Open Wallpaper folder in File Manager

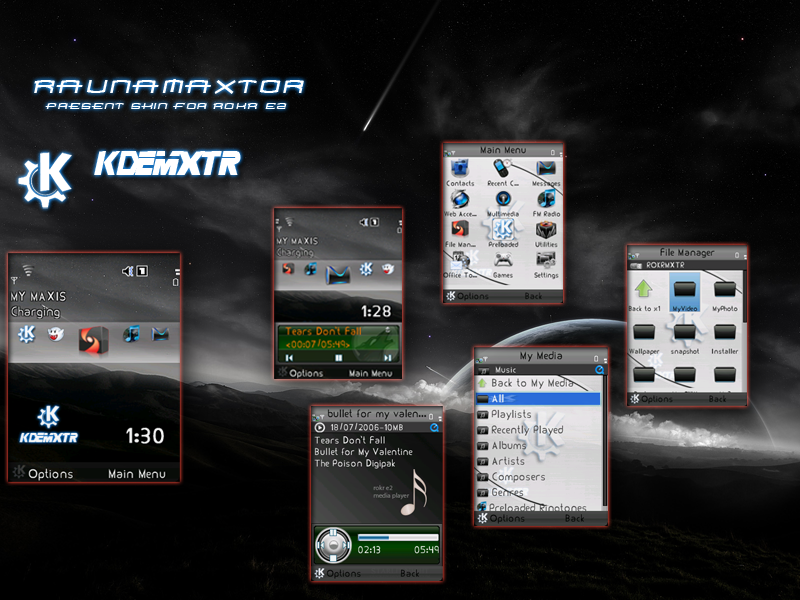[644, 333]
